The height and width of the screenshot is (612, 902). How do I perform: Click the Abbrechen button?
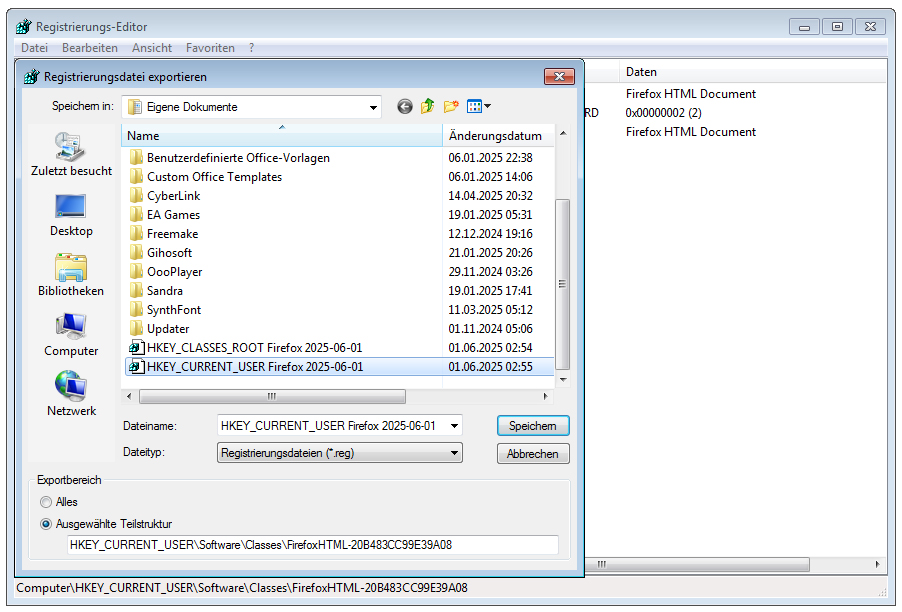tap(533, 454)
